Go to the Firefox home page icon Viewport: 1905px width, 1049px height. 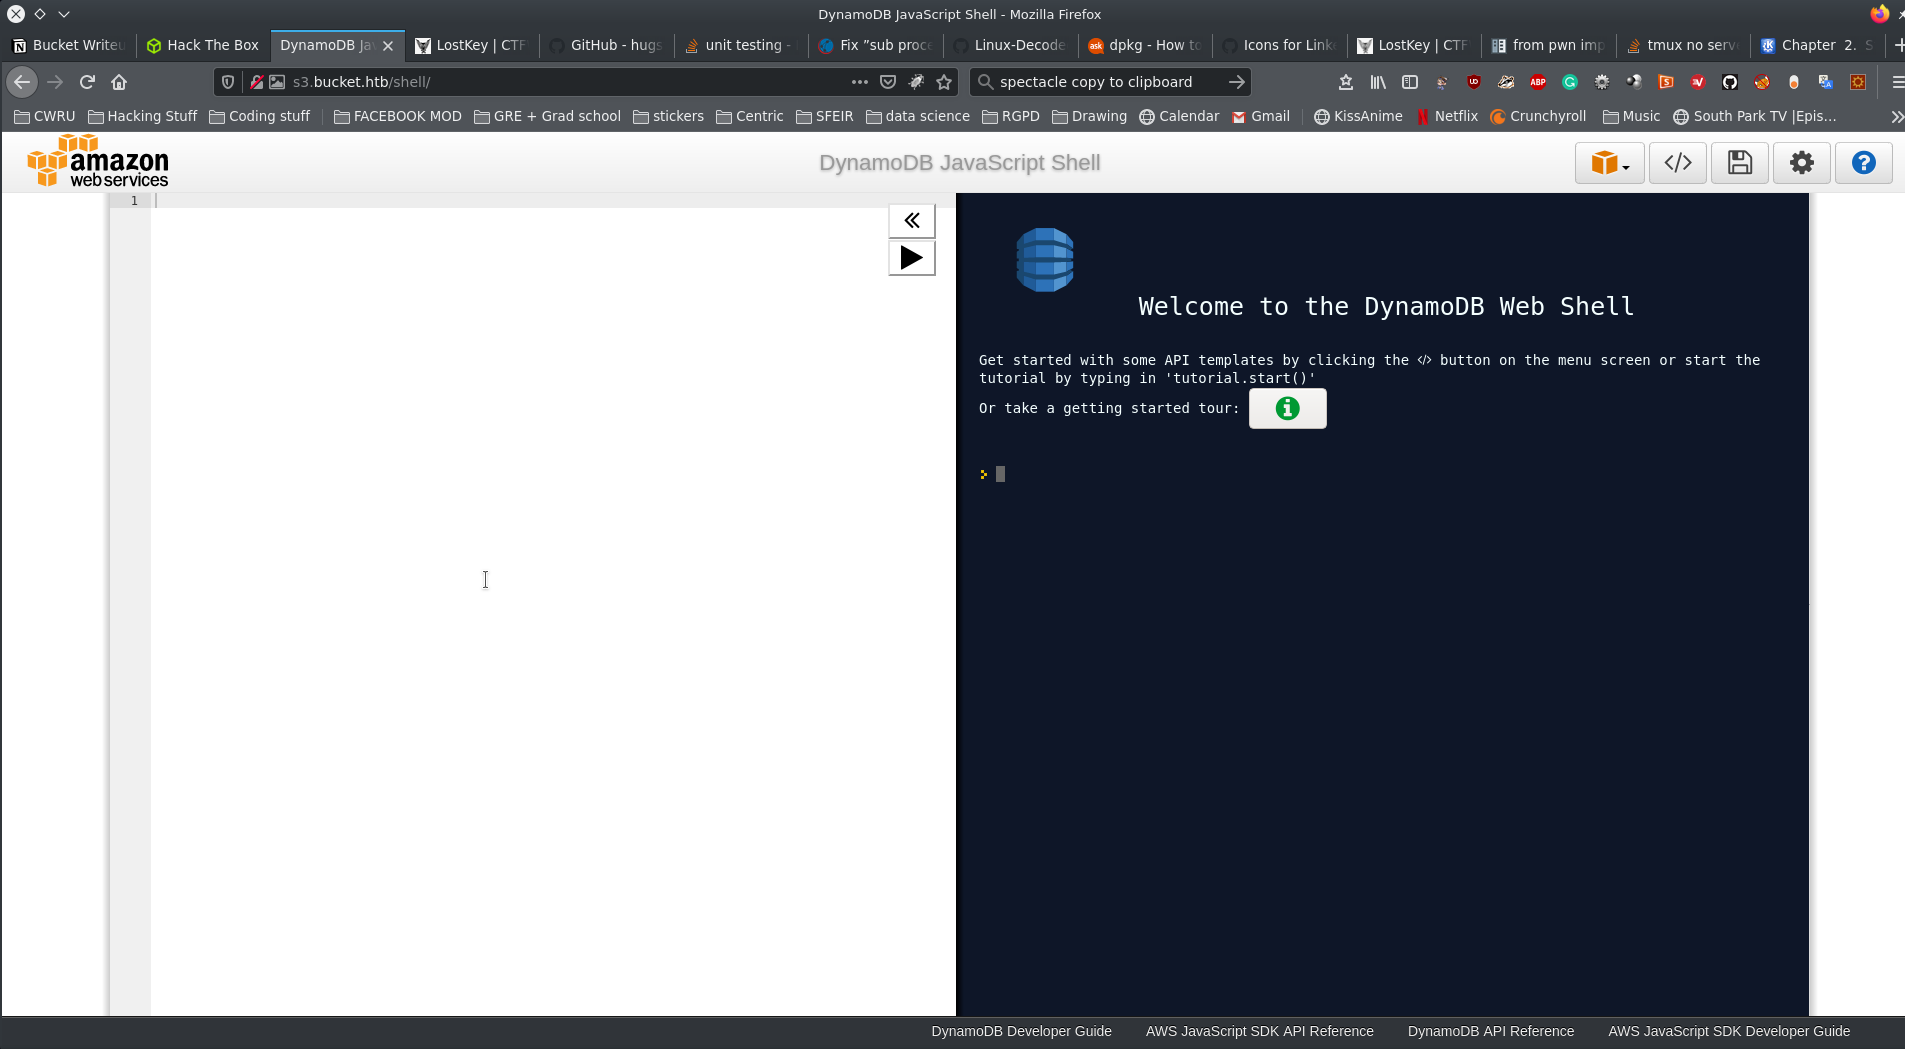click(119, 82)
